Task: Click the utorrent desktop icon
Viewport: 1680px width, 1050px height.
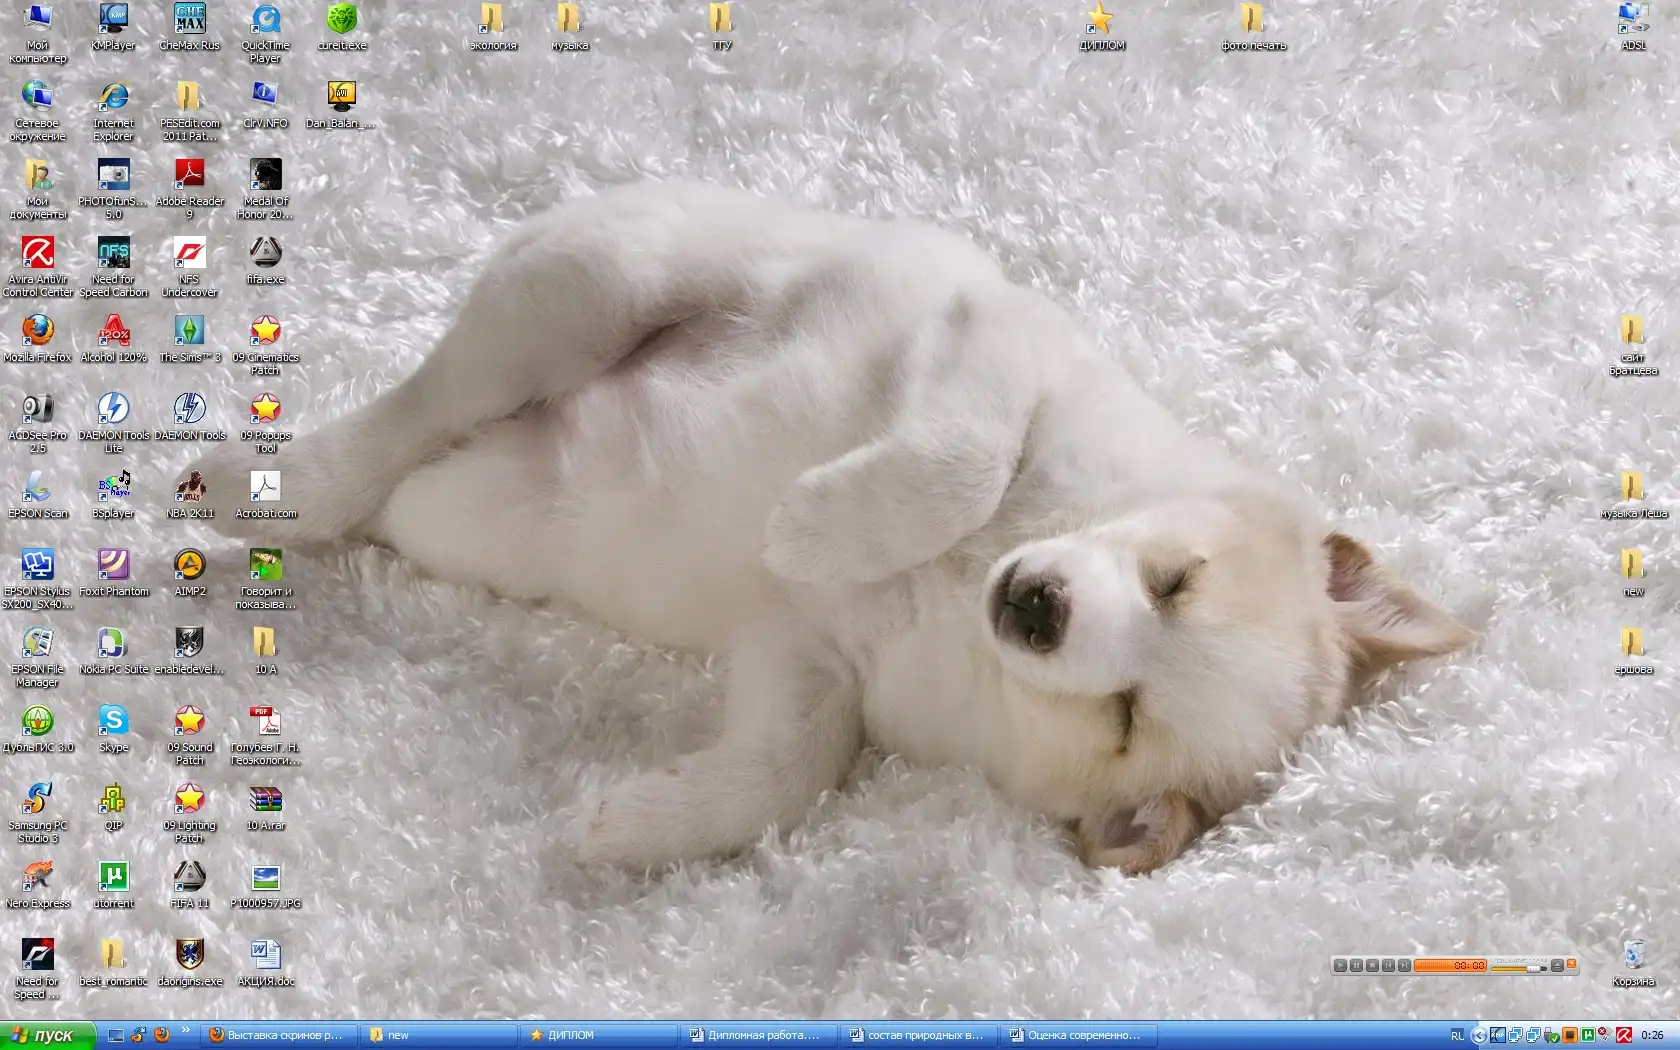Action: pos(113,877)
